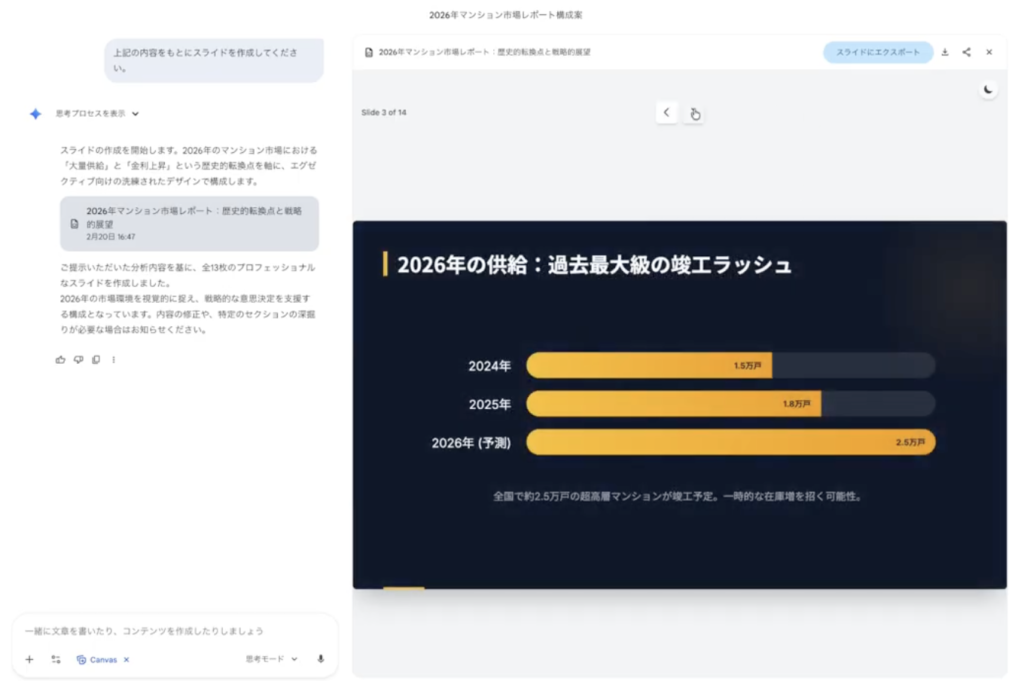Click the 2026年 (予測) 2.5万戸 bar

point(730,442)
